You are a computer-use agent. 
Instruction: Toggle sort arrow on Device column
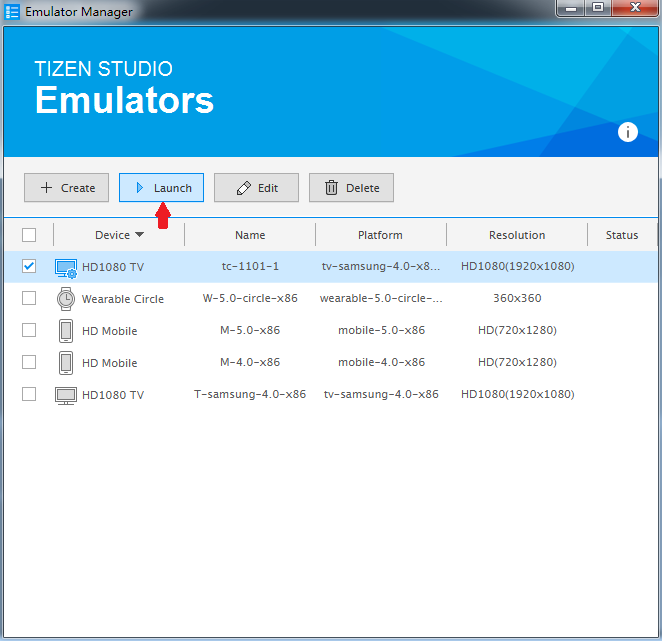[139, 235]
